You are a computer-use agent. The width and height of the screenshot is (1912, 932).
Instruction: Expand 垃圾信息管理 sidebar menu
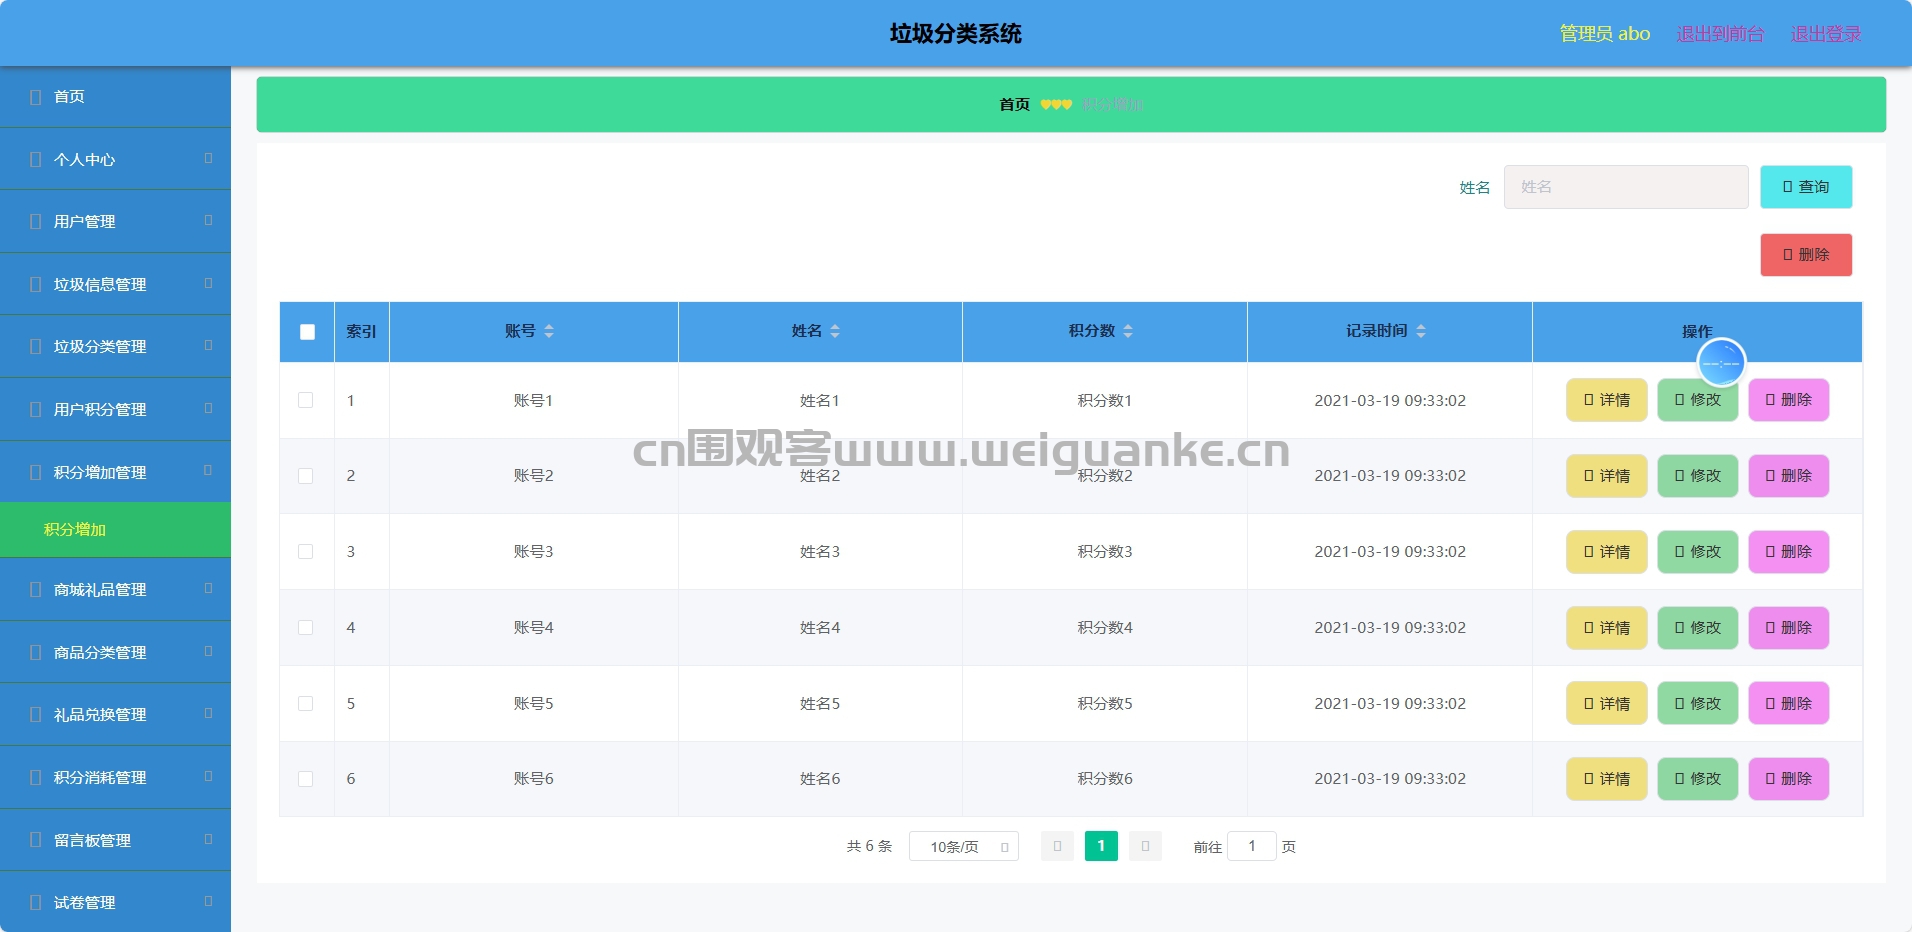115,284
